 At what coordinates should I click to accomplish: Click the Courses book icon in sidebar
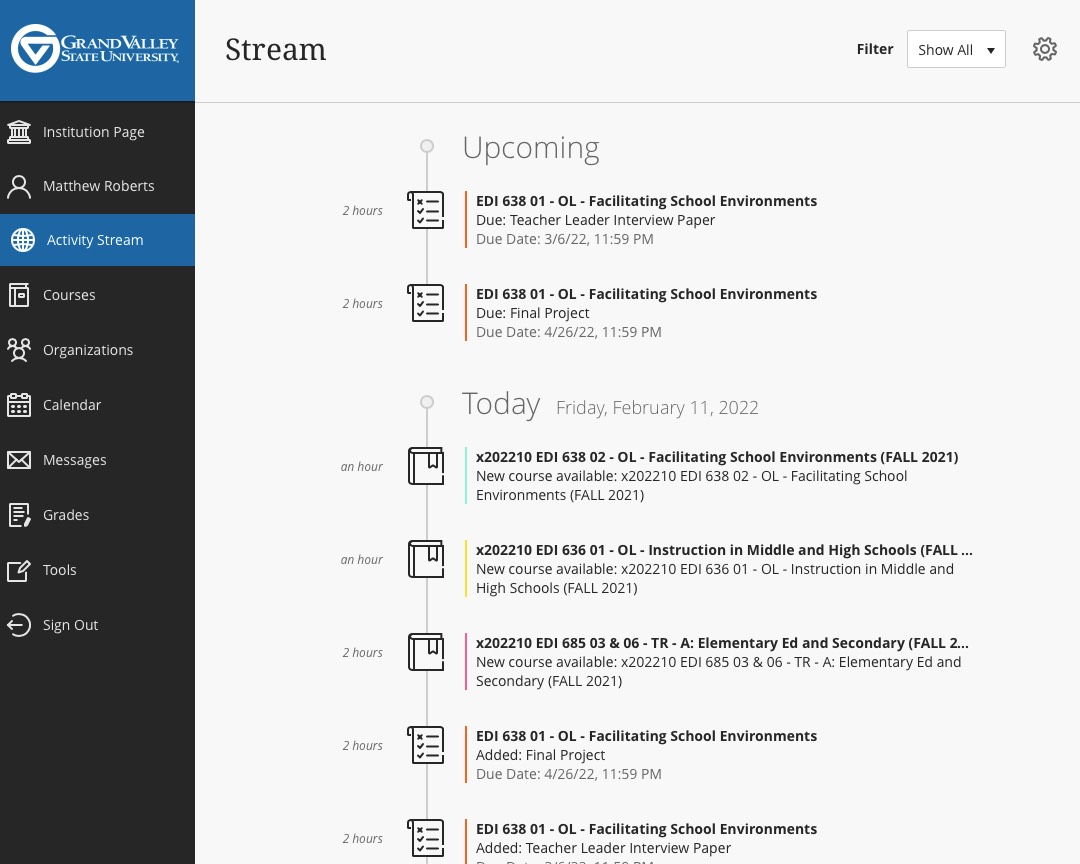19,295
